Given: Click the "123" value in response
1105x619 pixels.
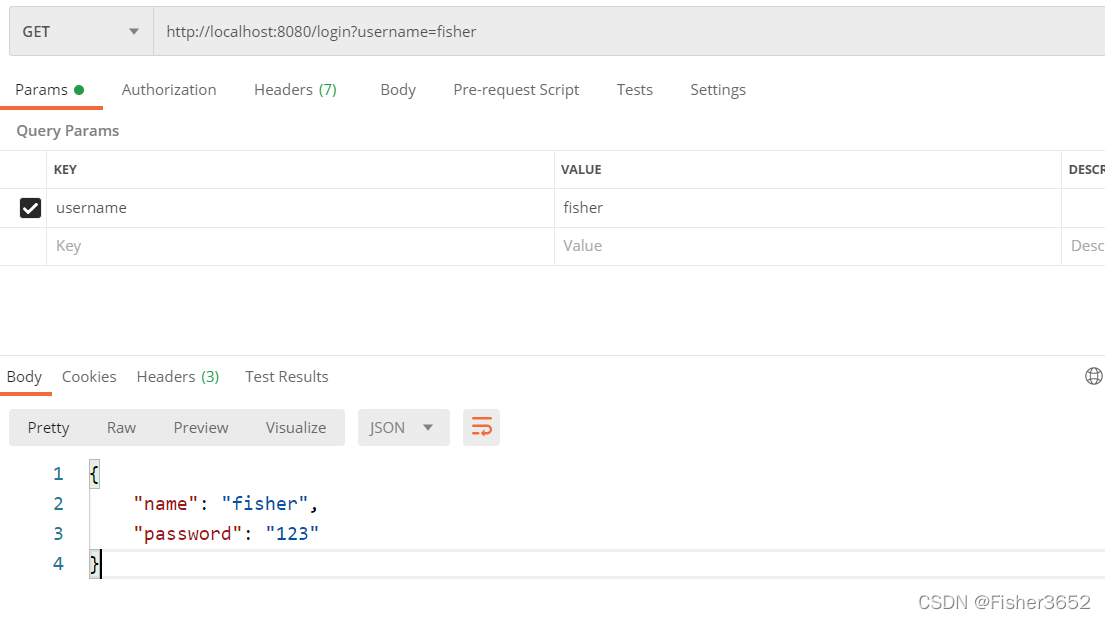Looking at the screenshot, I should (292, 534).
